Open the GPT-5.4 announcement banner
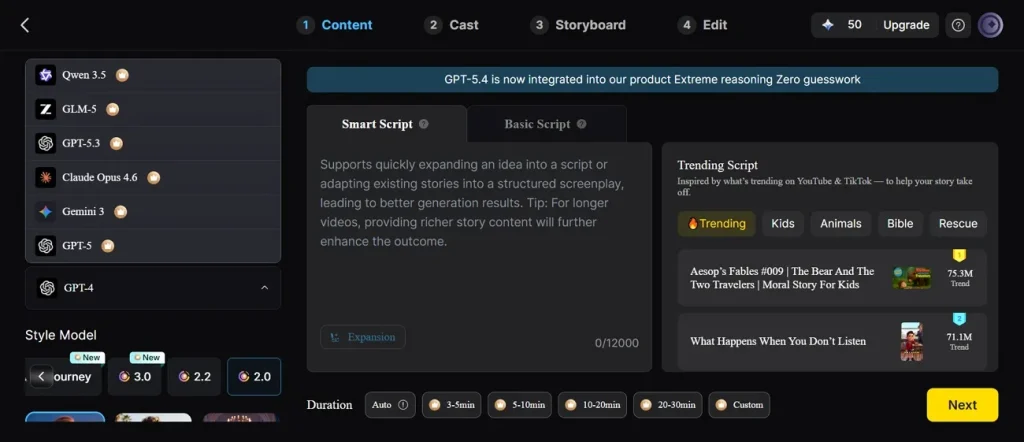Viewport: 1024px width, 442px height. tap(652, 80)
